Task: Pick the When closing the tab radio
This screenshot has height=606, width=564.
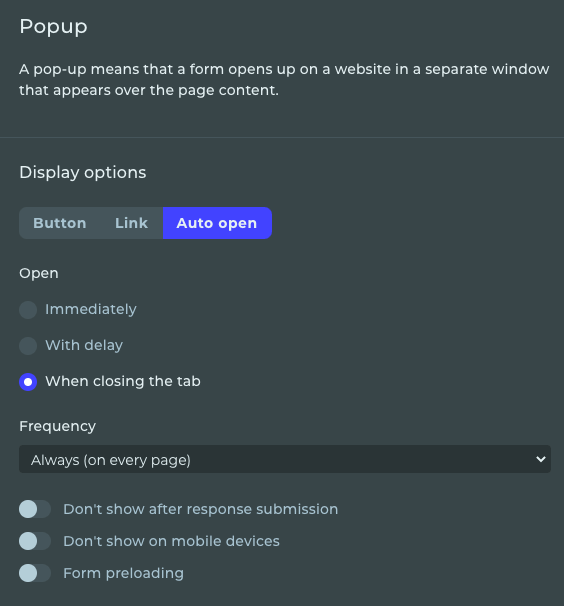Action: click(28, 382)
